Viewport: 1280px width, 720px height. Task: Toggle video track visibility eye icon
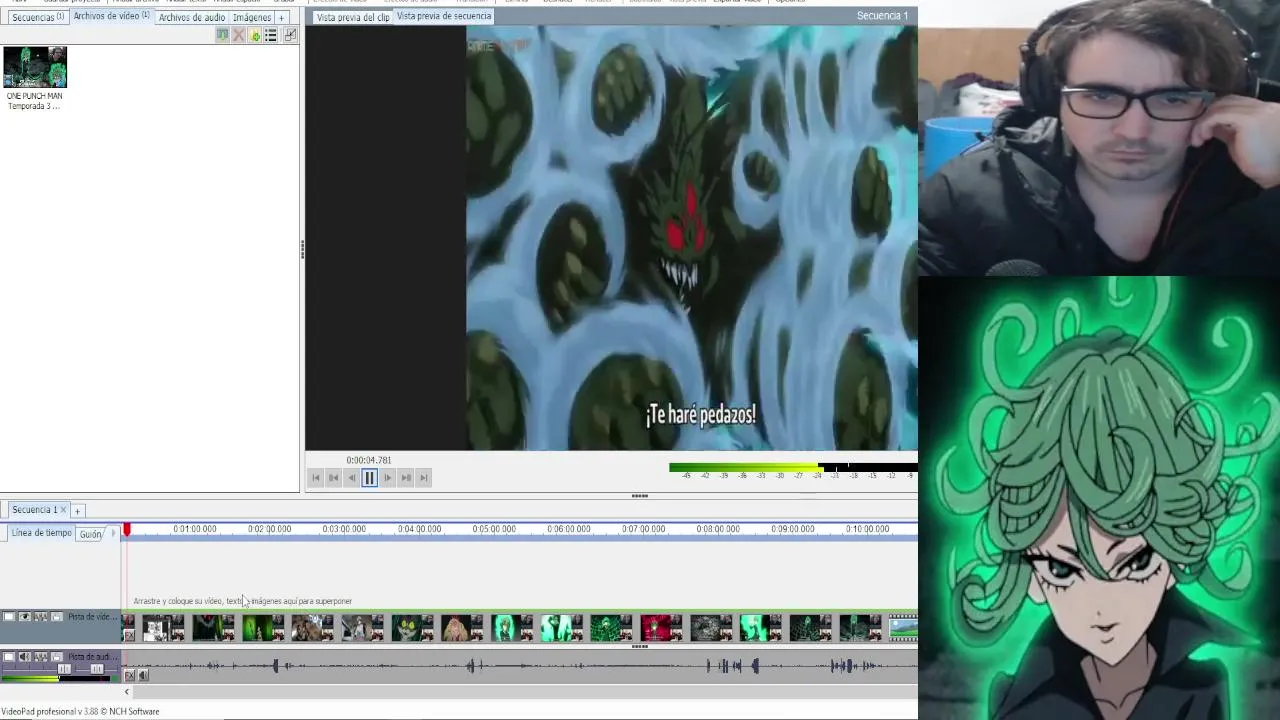click(25, 616)
